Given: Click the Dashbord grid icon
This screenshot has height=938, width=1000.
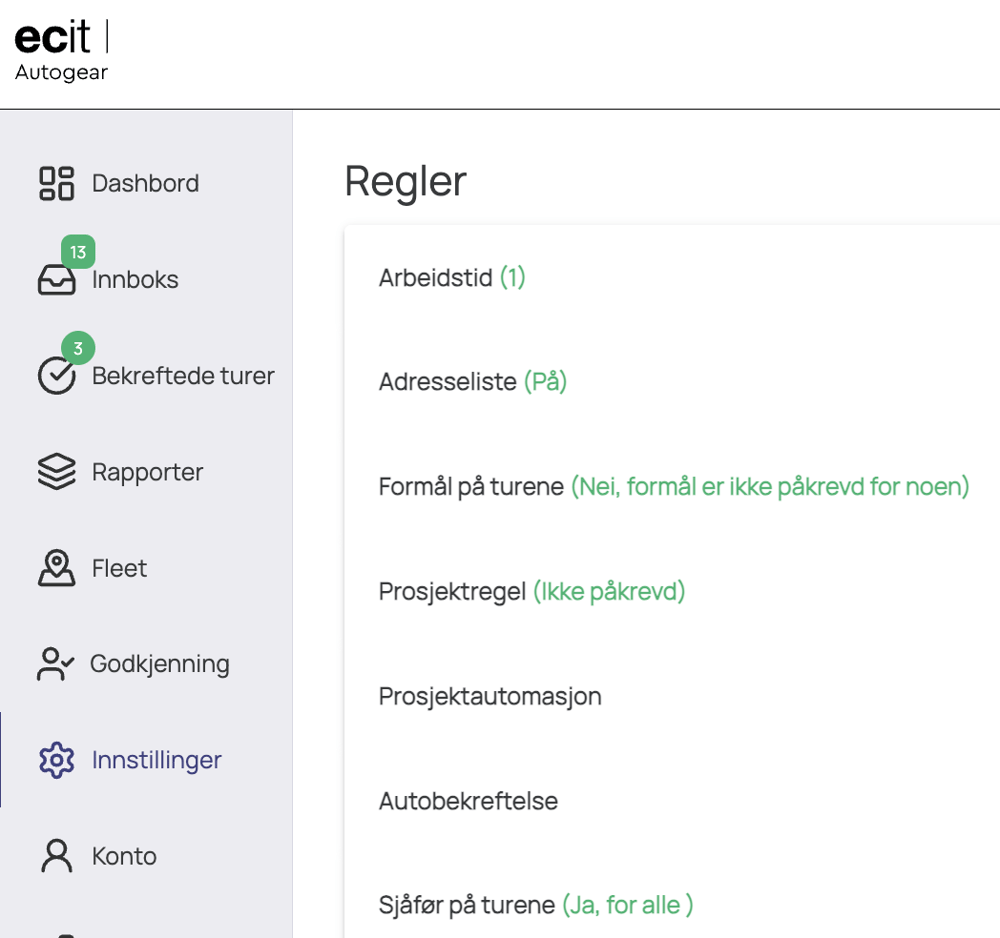Looking at the screenshot, I should (57, 183).
